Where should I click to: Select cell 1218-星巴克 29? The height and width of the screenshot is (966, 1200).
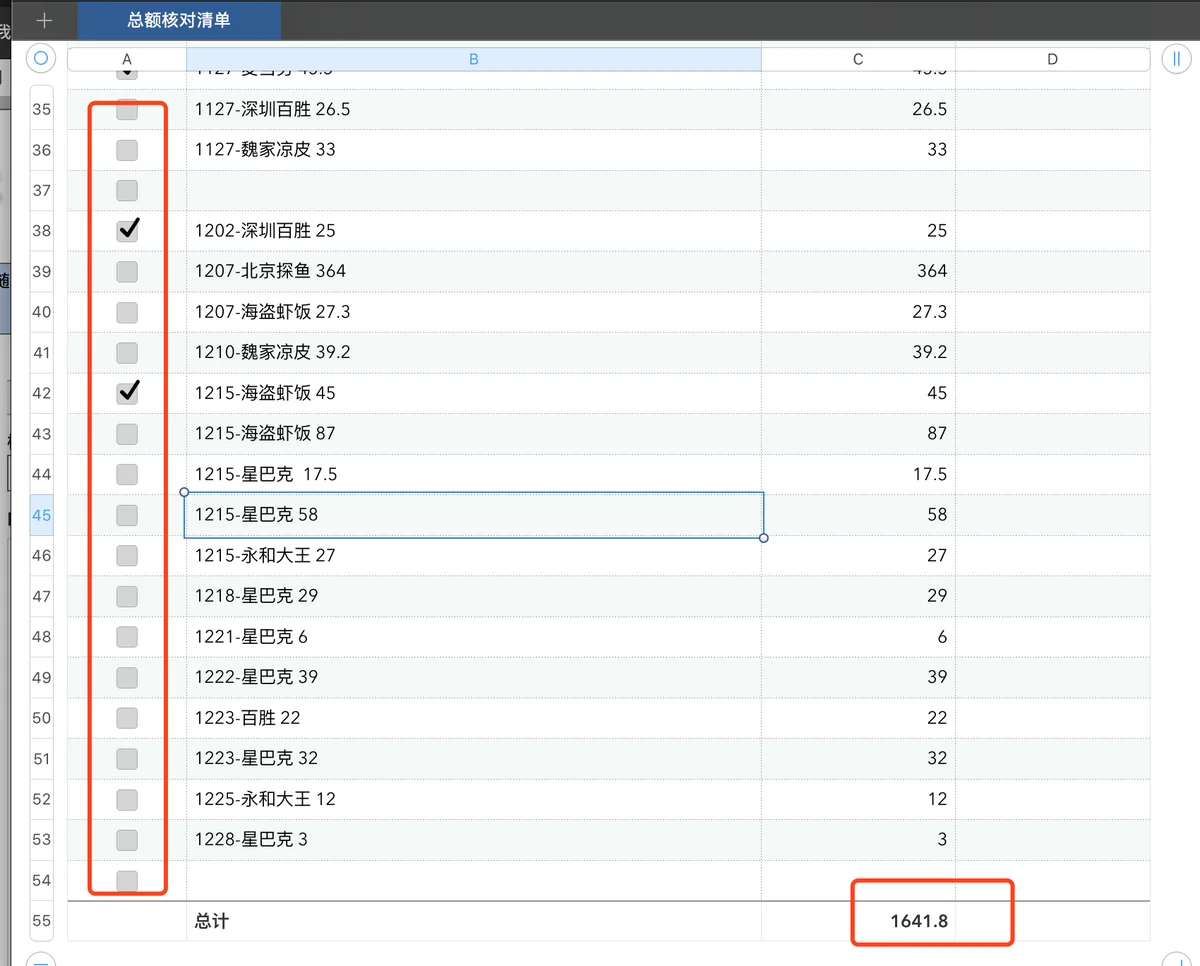[474, 596]
